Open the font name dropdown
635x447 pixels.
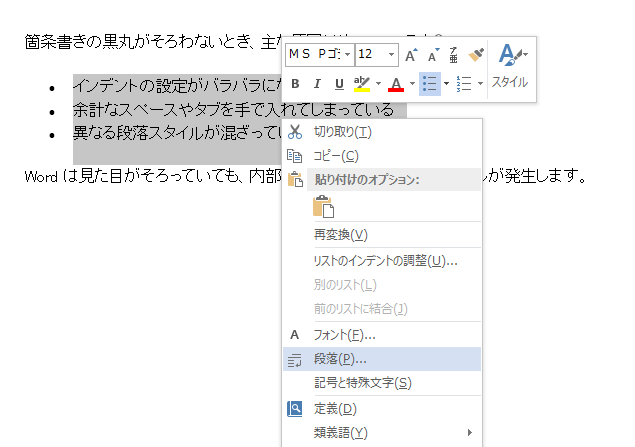[345, 54]
